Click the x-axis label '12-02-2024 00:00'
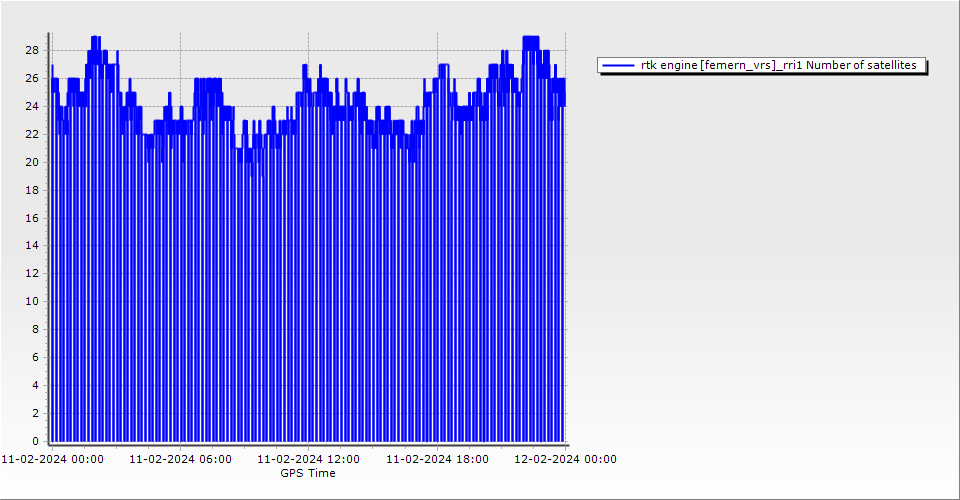960x500 pixels. coord(565,460)
